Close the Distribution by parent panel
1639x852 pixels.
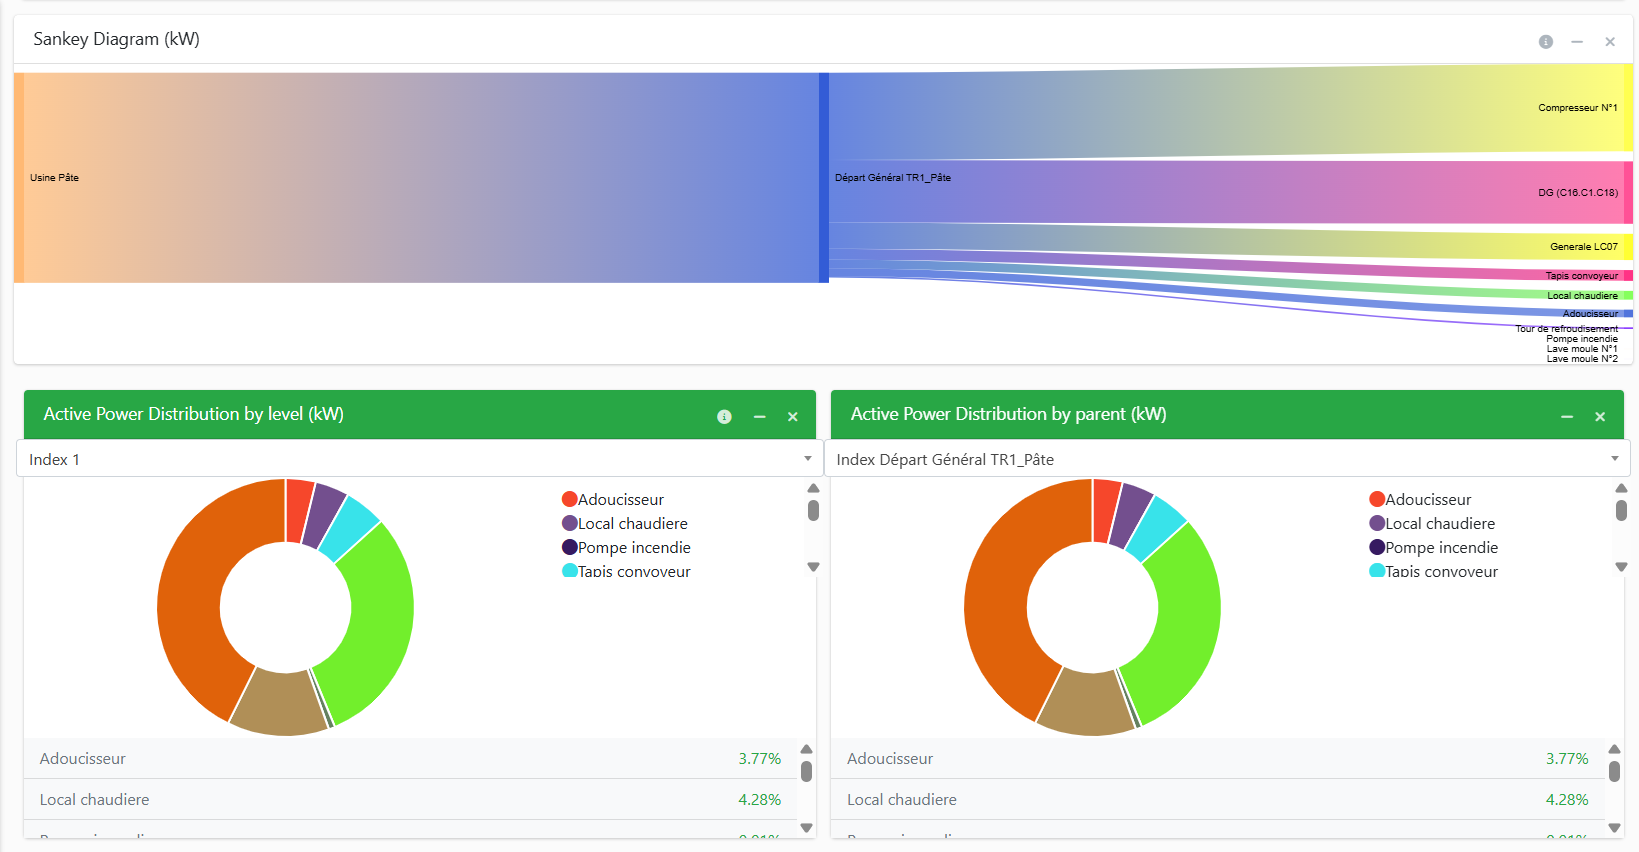pos(1600,417)
